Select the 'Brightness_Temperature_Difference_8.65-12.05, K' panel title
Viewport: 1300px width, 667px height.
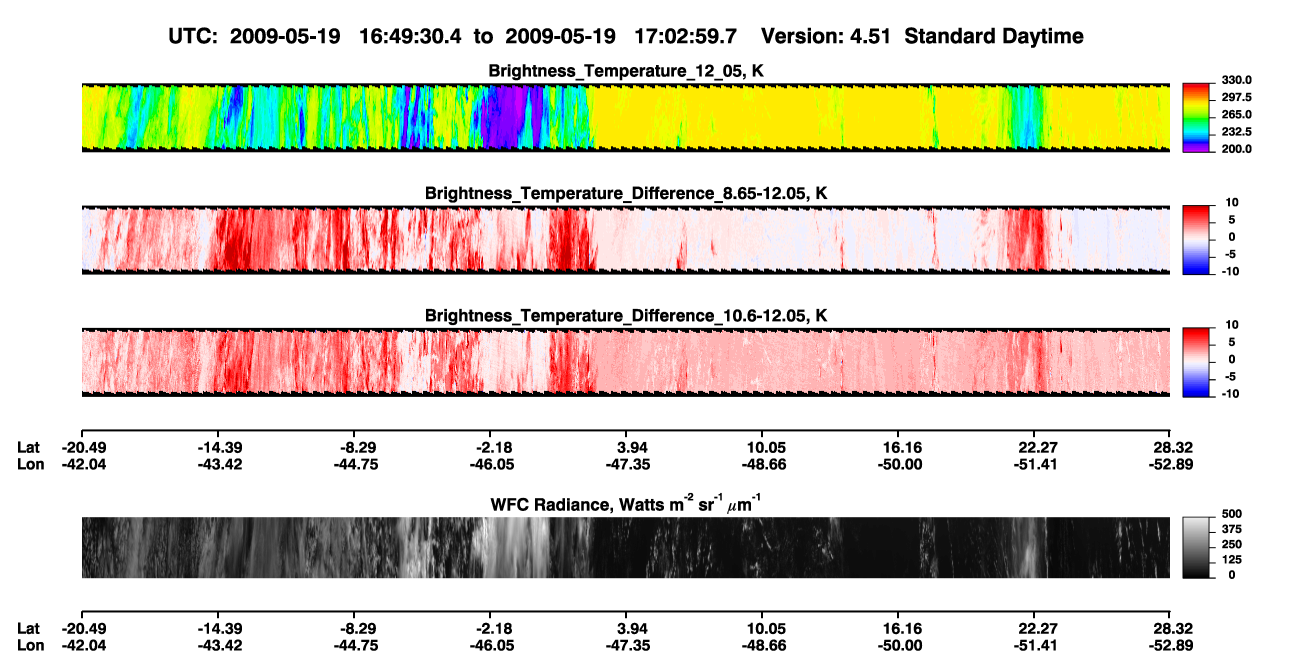pyautogui.click(x=626, y=193)
